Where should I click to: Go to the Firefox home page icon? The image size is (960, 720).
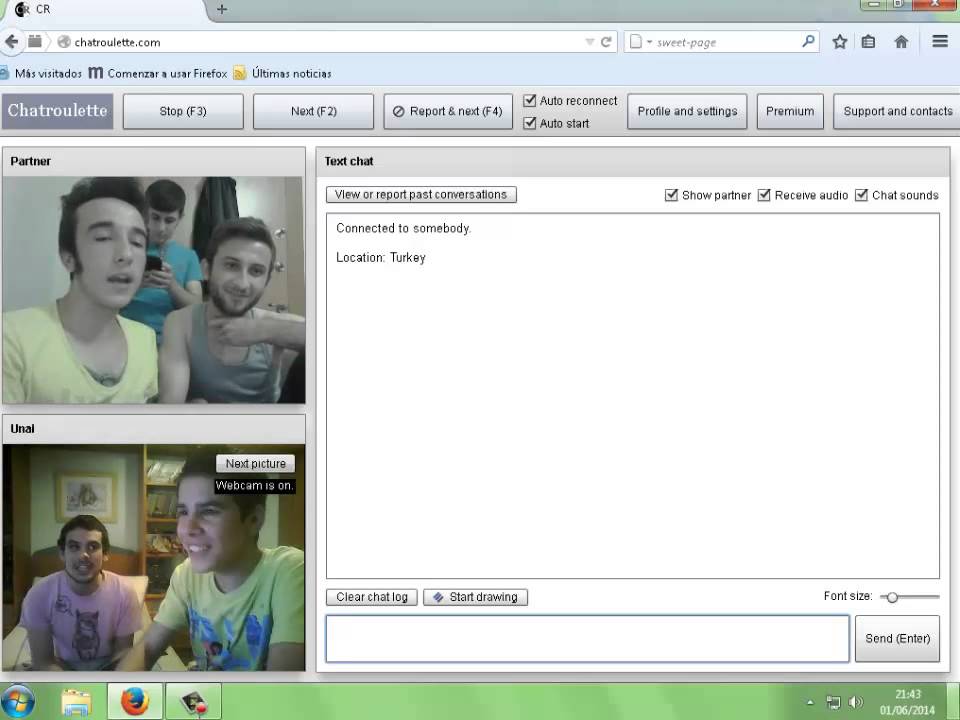[901, 42]
